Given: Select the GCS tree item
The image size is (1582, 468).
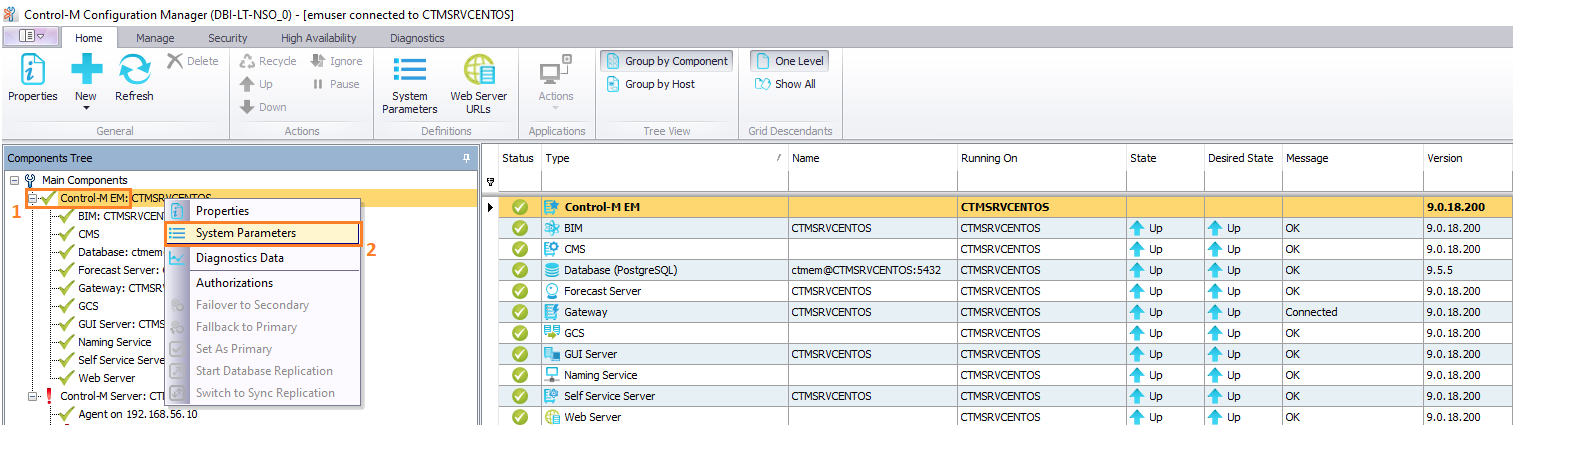Looking at the screenshot, I should point(88,306).
